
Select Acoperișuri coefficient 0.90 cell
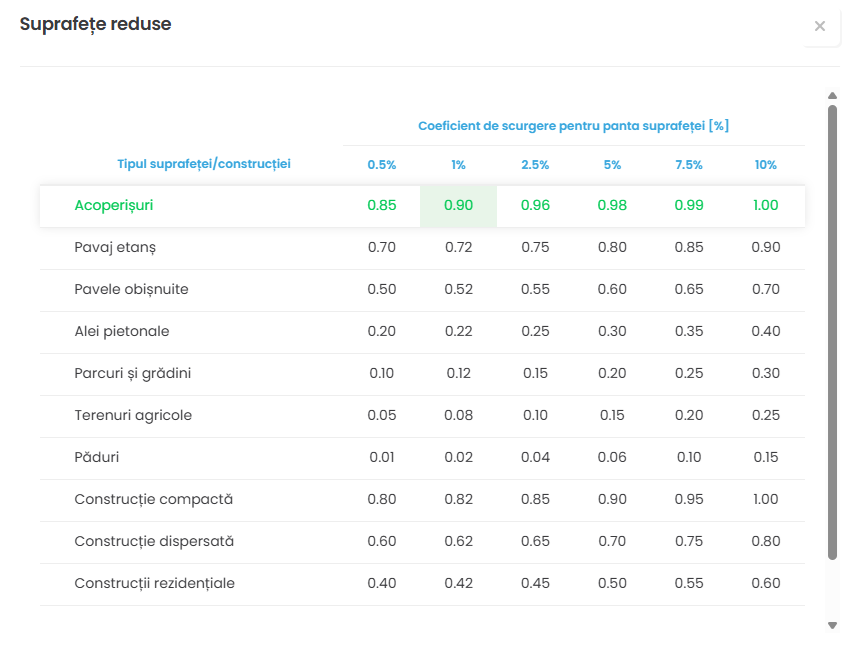[458, 205]
